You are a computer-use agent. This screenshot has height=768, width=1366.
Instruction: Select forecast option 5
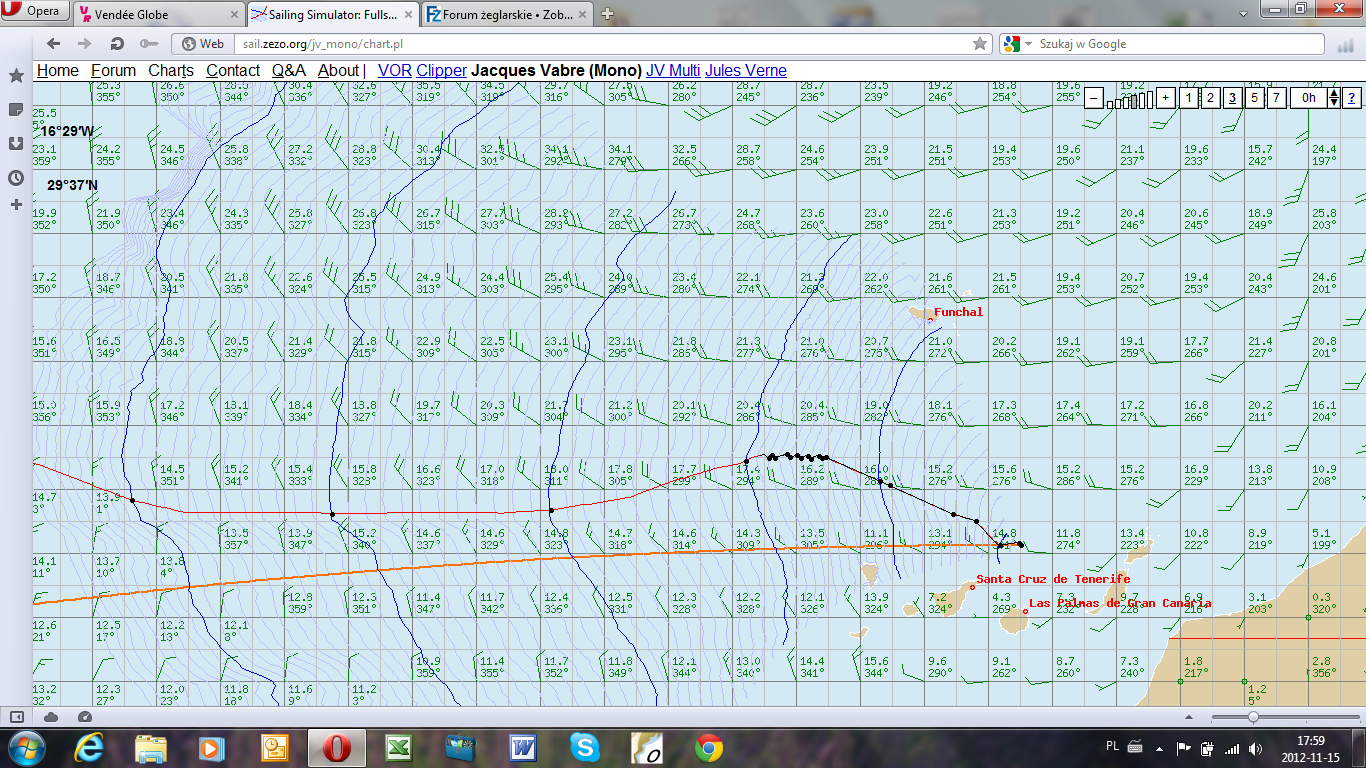[x=1254, y=98]
